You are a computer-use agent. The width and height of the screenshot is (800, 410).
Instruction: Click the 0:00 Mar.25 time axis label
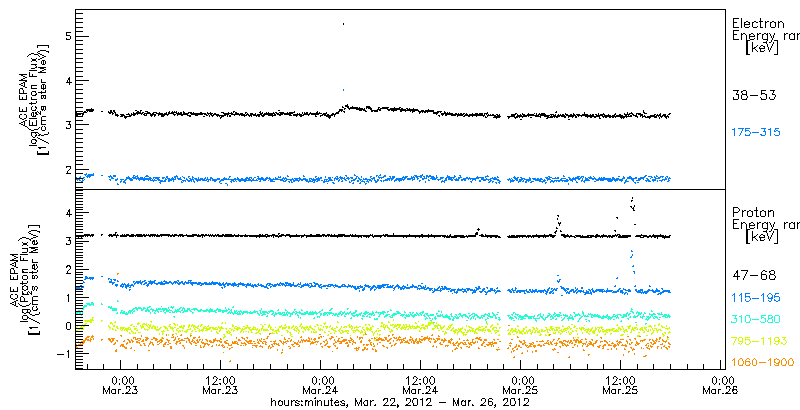pyautogui.click(x=521, y=386)
